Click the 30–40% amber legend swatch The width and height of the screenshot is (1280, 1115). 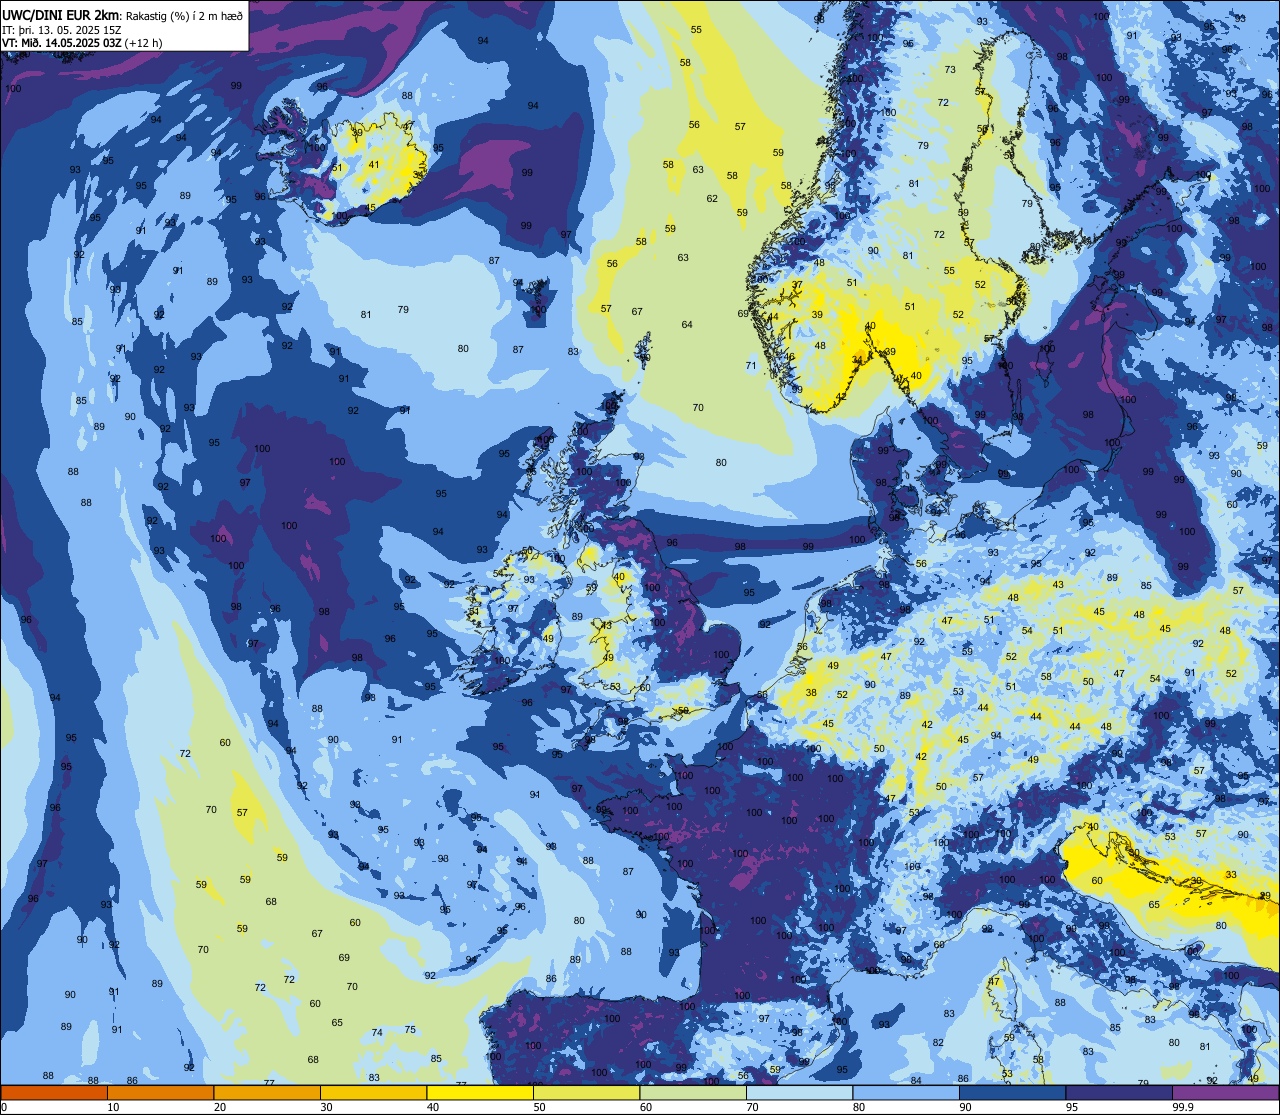click(x=374, y=1093)
